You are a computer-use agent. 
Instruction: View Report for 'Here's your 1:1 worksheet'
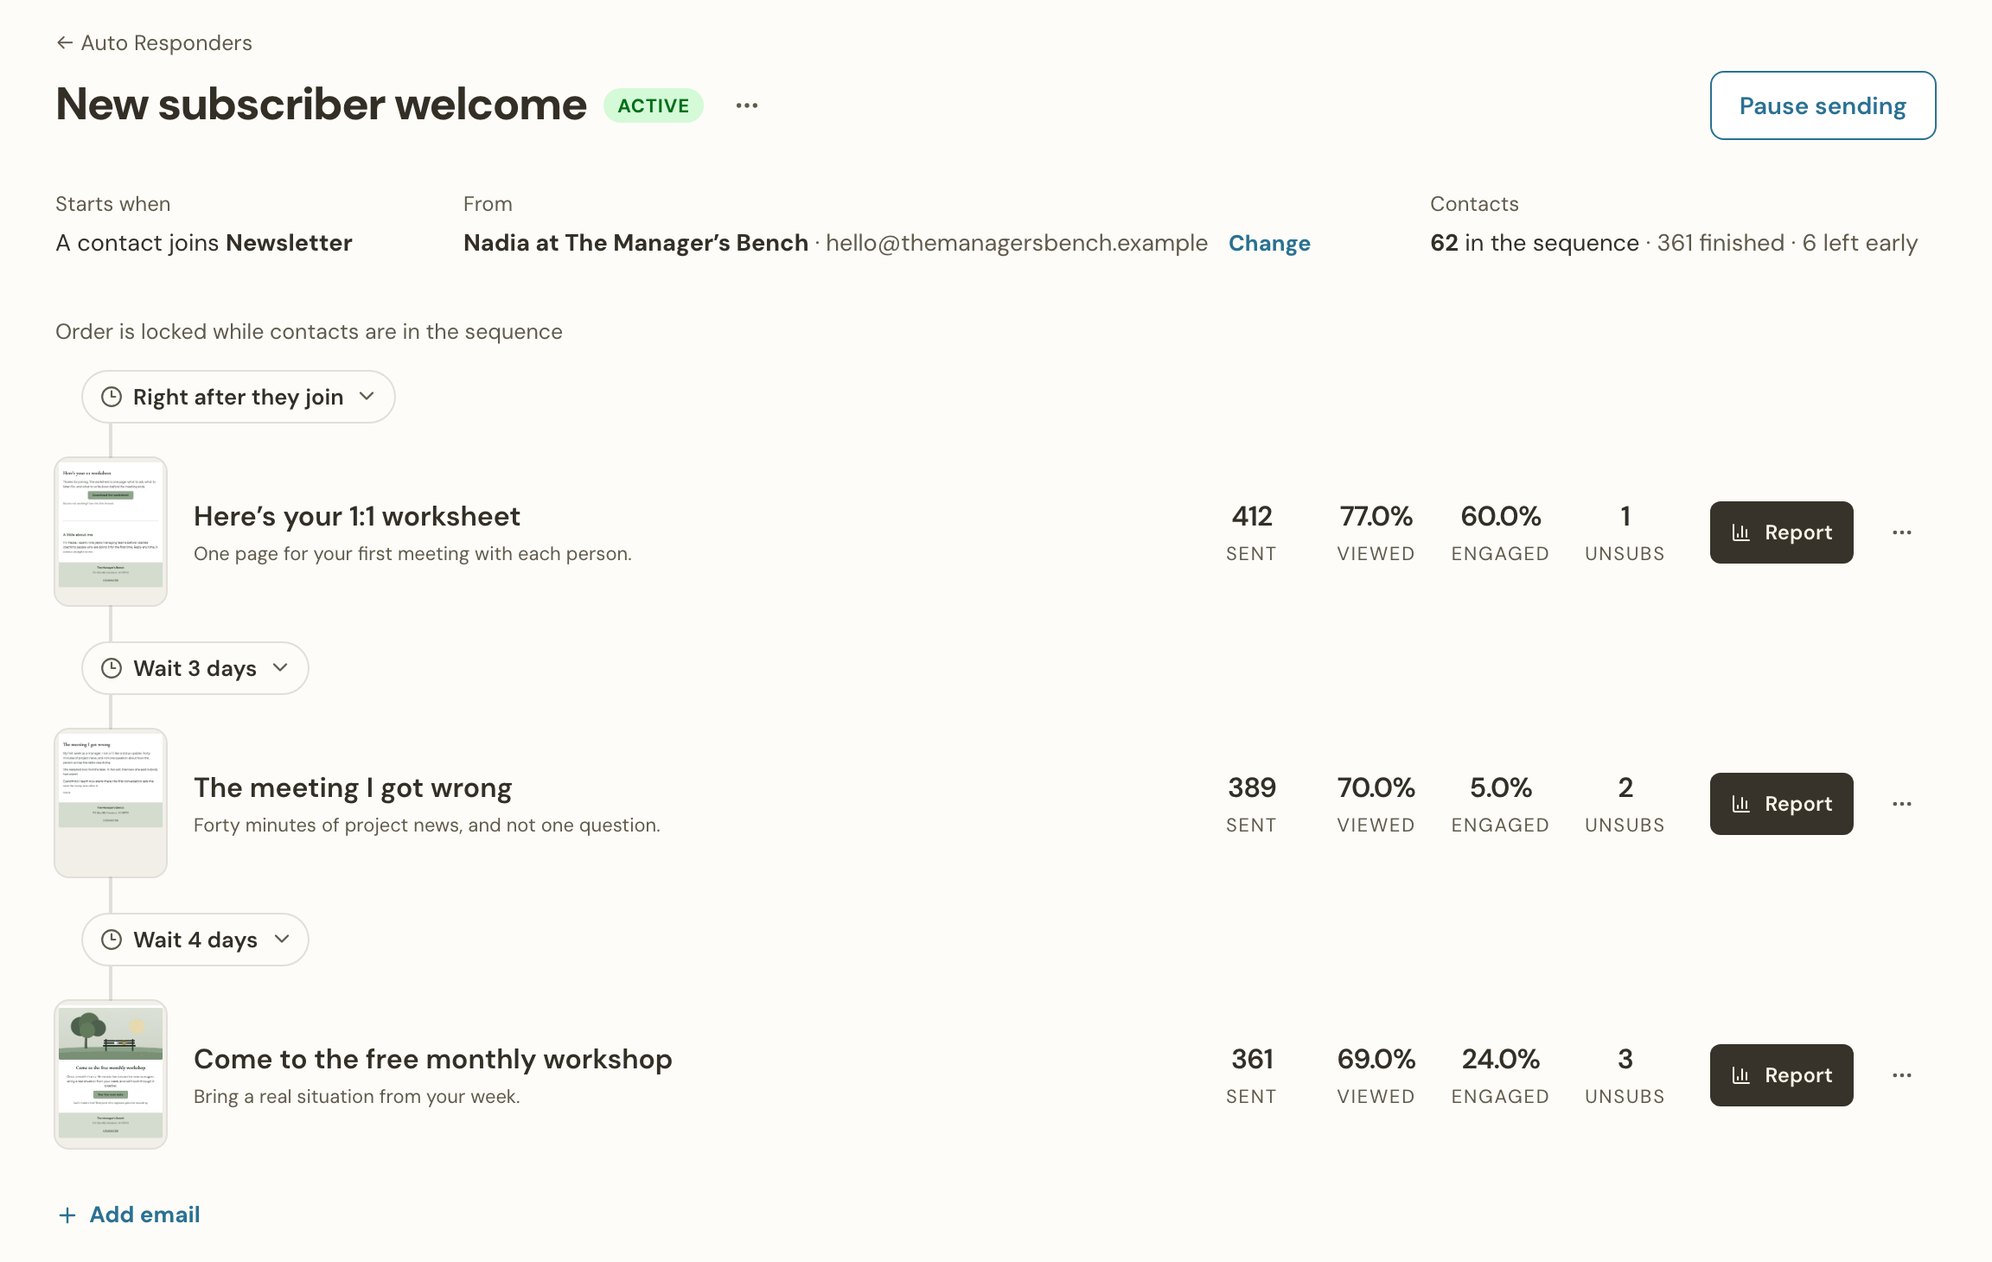1781,532
